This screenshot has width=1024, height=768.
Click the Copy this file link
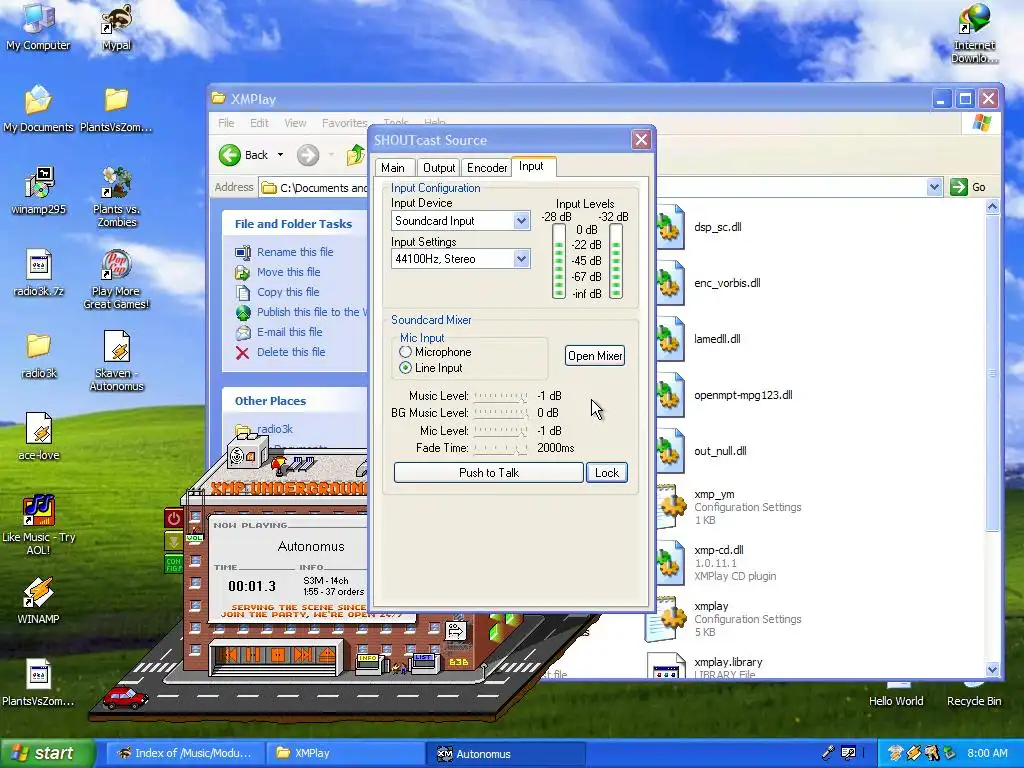288,292
